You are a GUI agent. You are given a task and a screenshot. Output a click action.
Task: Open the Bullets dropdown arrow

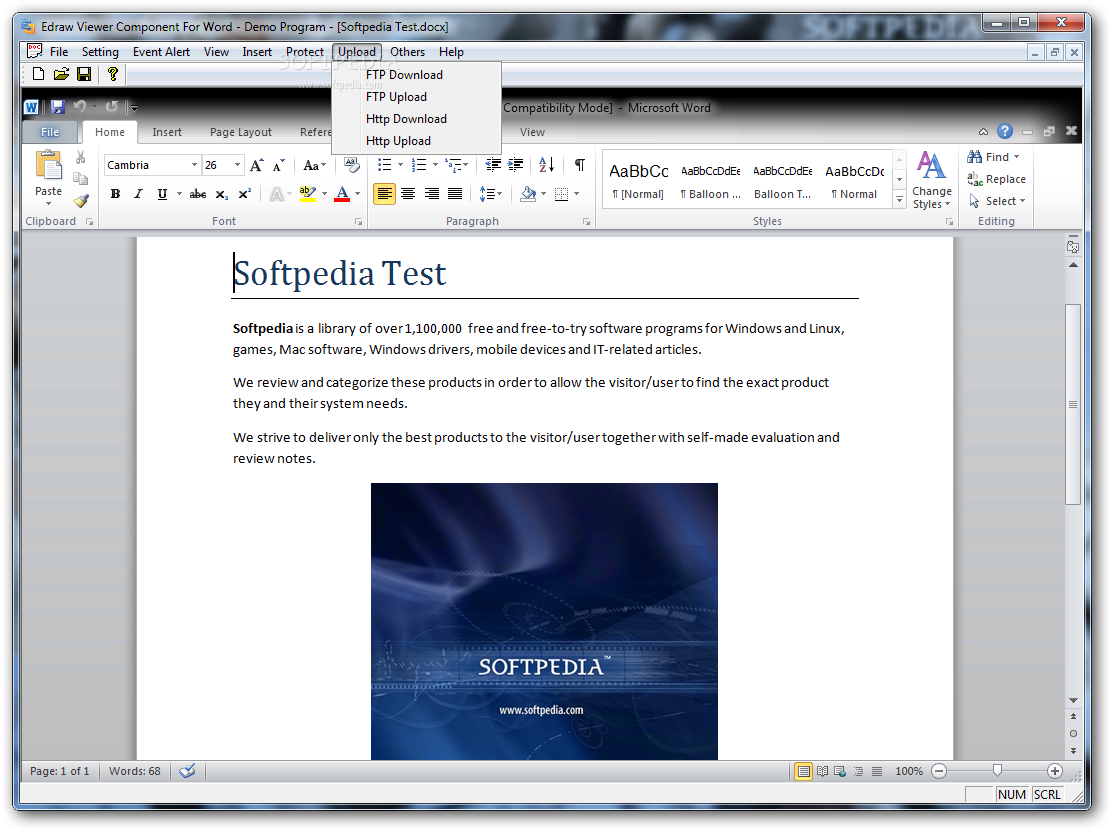(401, 165)
